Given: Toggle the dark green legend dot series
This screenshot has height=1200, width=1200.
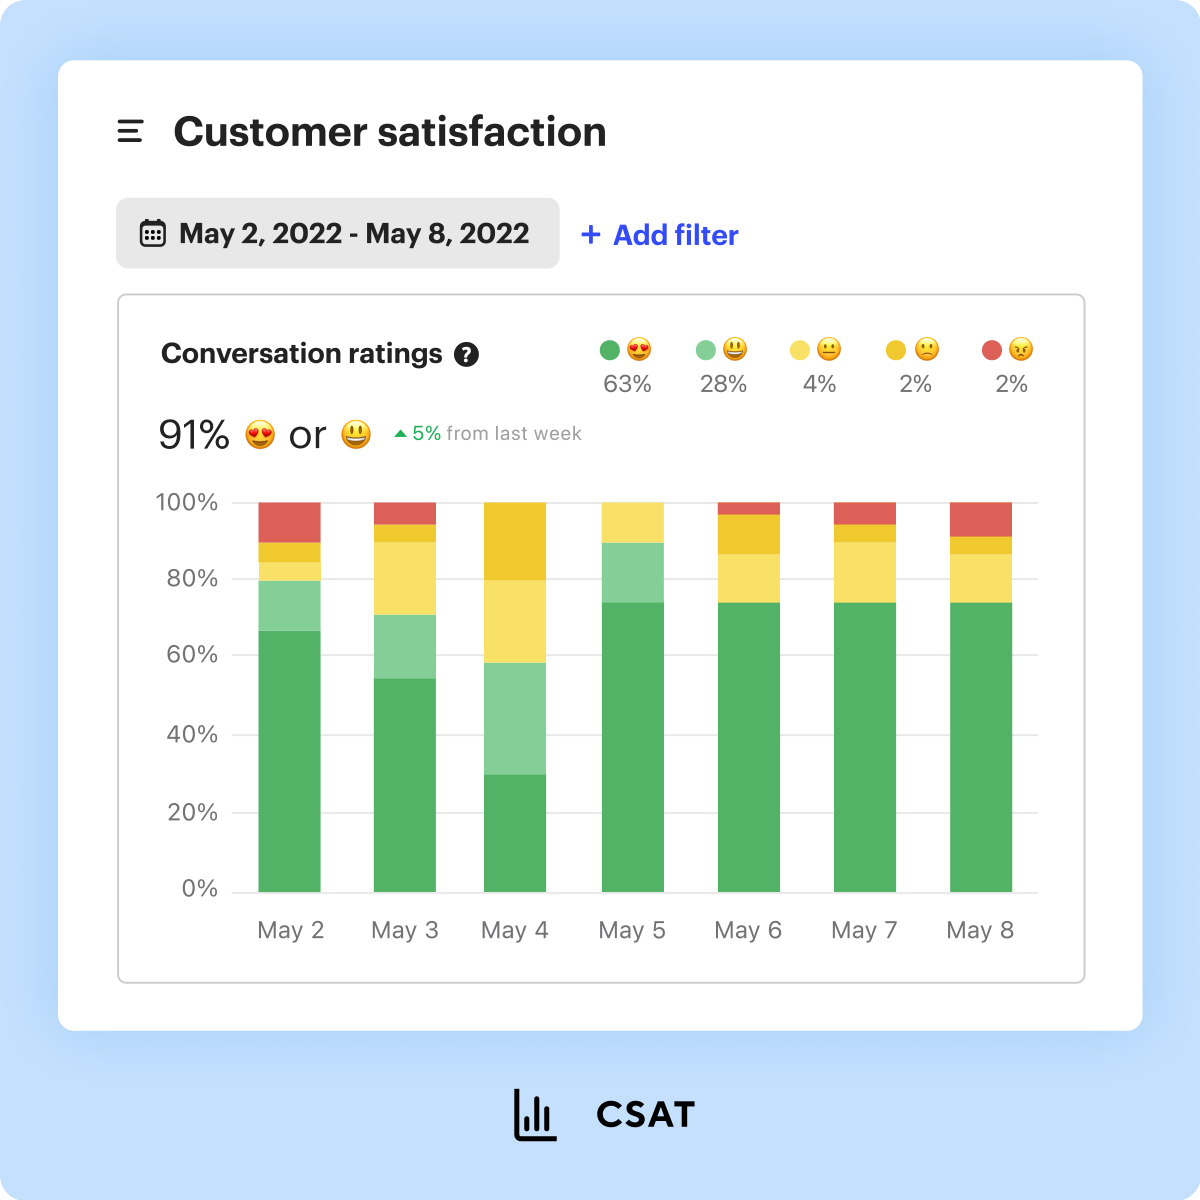Looking at the screenshot, I should coord(610,350).
